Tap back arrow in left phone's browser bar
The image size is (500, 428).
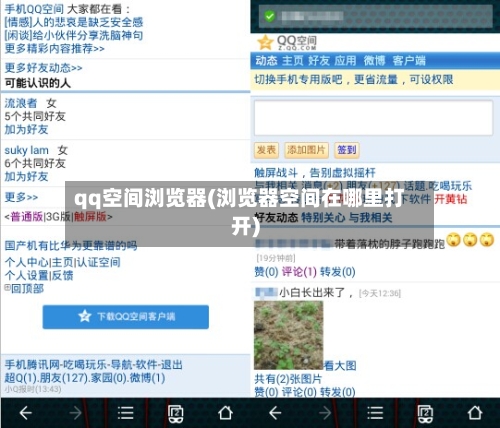pos(25,413)
